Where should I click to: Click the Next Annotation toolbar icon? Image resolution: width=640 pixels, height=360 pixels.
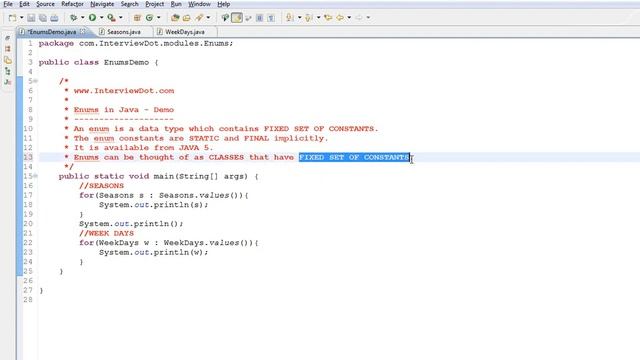pos(289,18)
